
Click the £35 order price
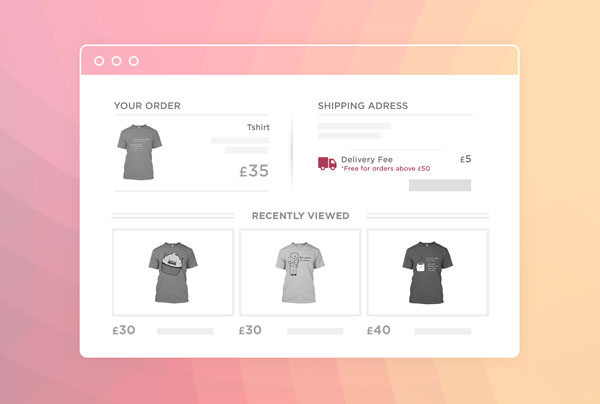click(x=254, y=171)
